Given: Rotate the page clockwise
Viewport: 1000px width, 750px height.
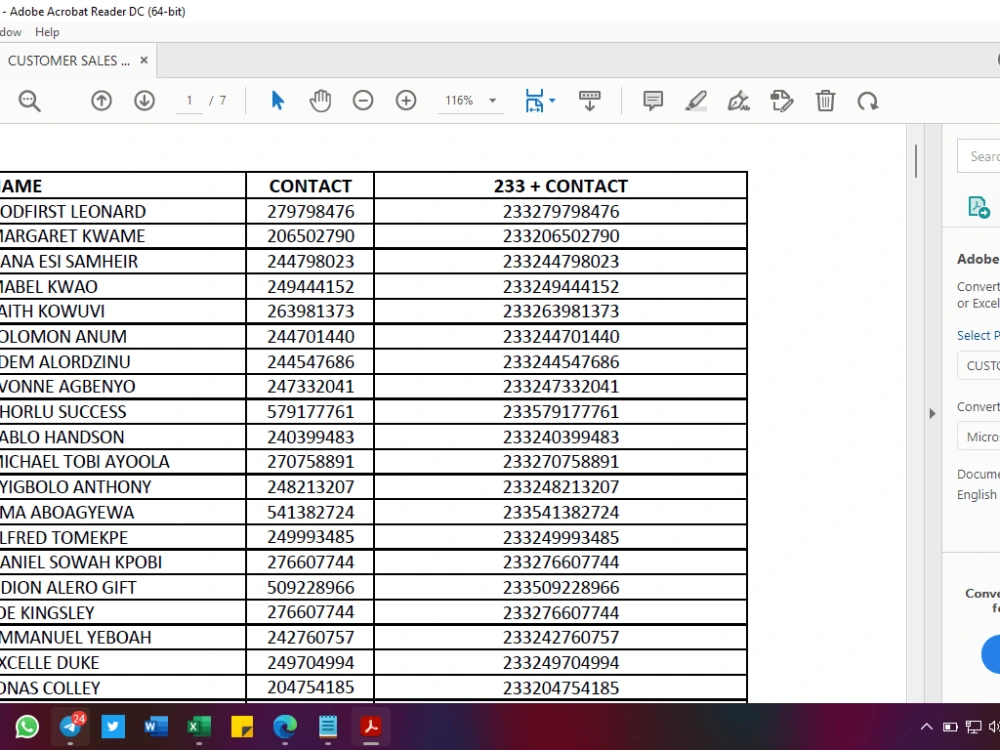Looking at the screenshot, I should pyautogui.click(x=868, y=101).
